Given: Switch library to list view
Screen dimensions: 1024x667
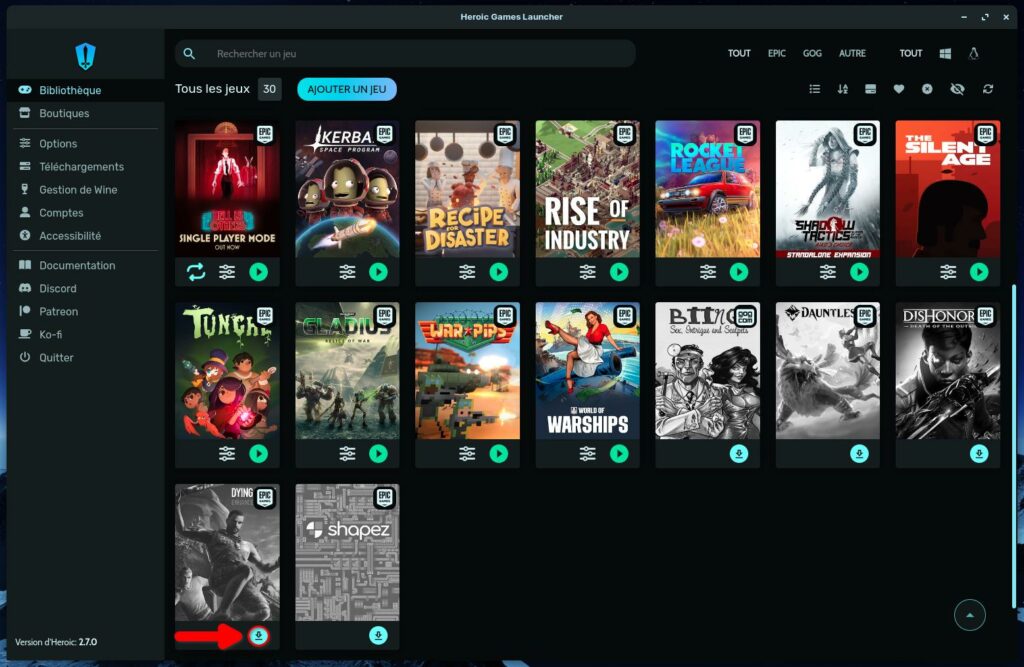Looking at the screenshot, I should [x=815, y=89].
